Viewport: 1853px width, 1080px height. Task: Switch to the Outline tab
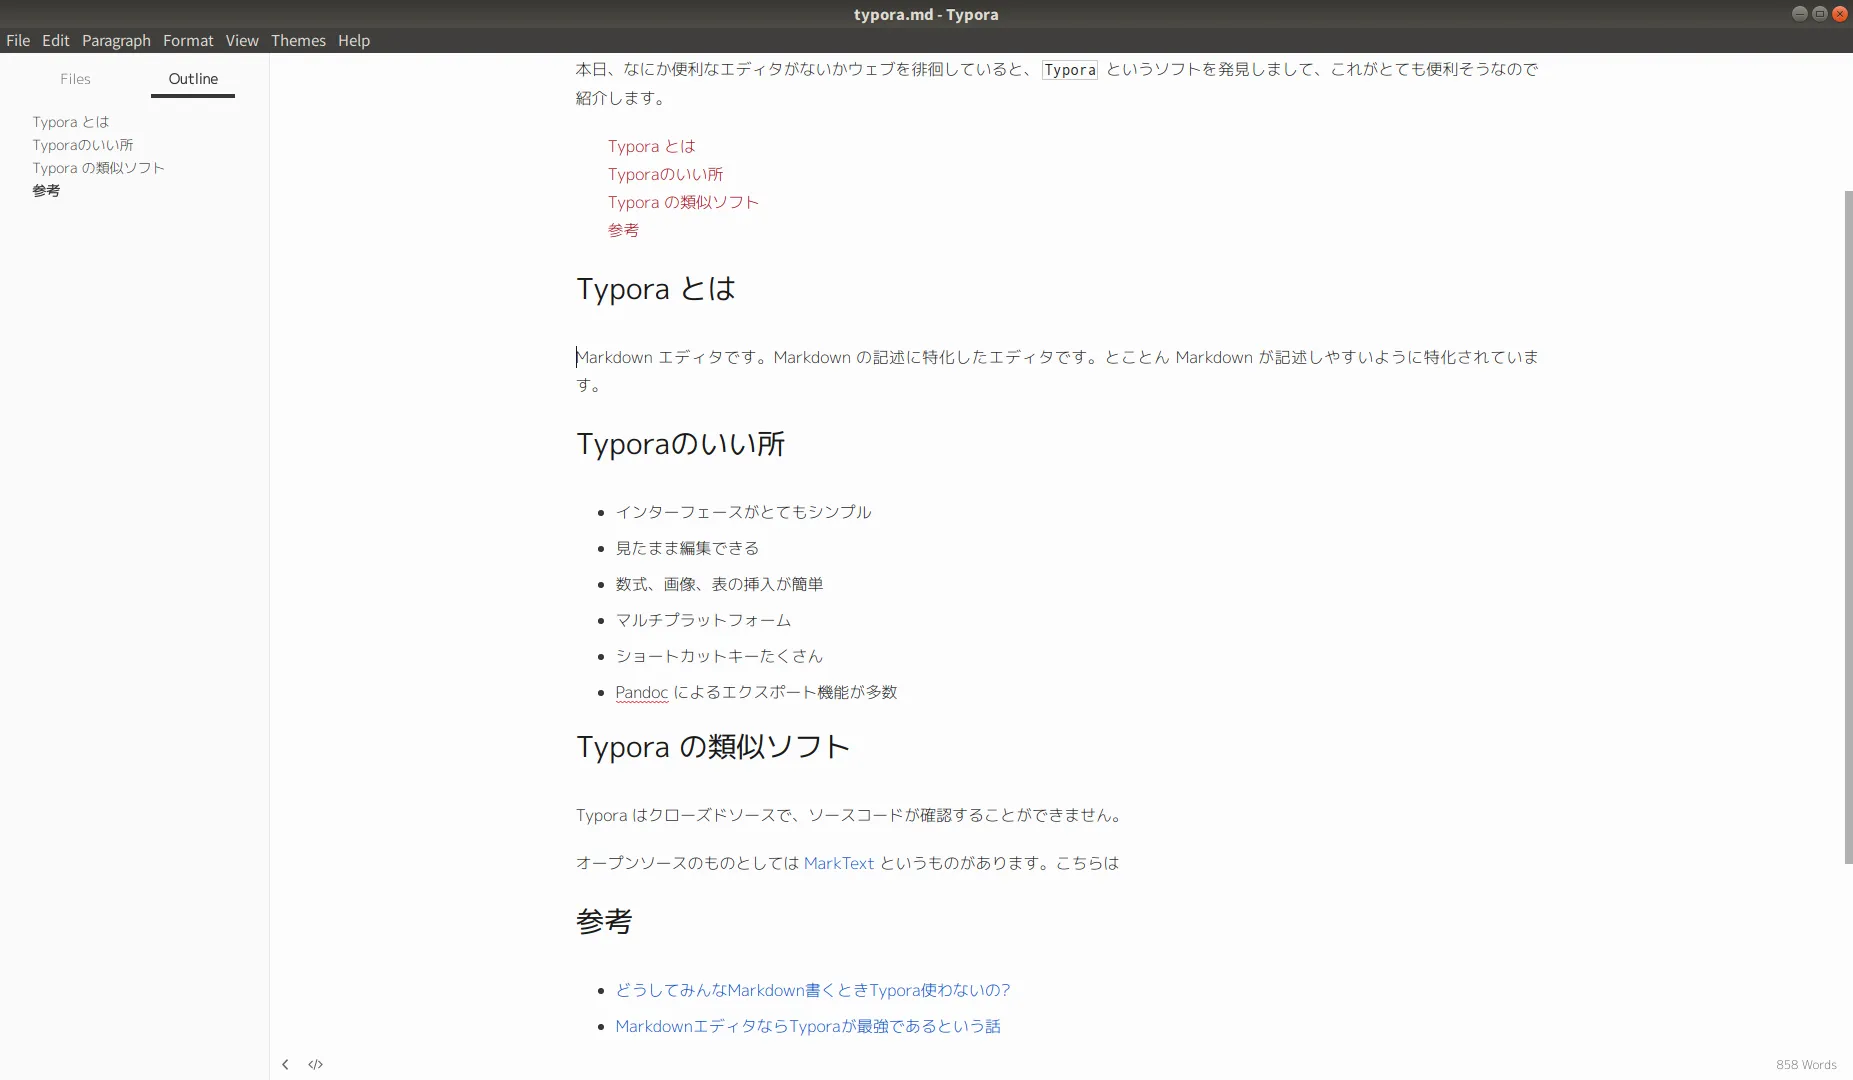point(193,79)
